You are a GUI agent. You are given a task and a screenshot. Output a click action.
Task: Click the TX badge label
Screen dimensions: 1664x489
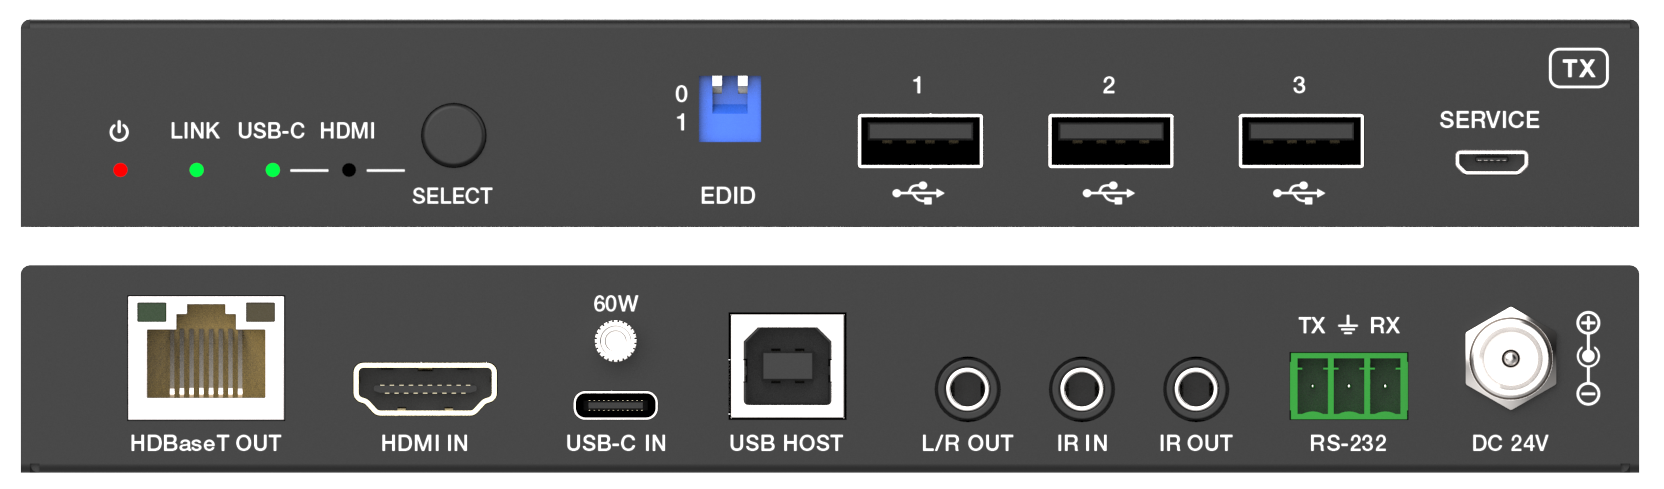click(x=1579, y=68)
